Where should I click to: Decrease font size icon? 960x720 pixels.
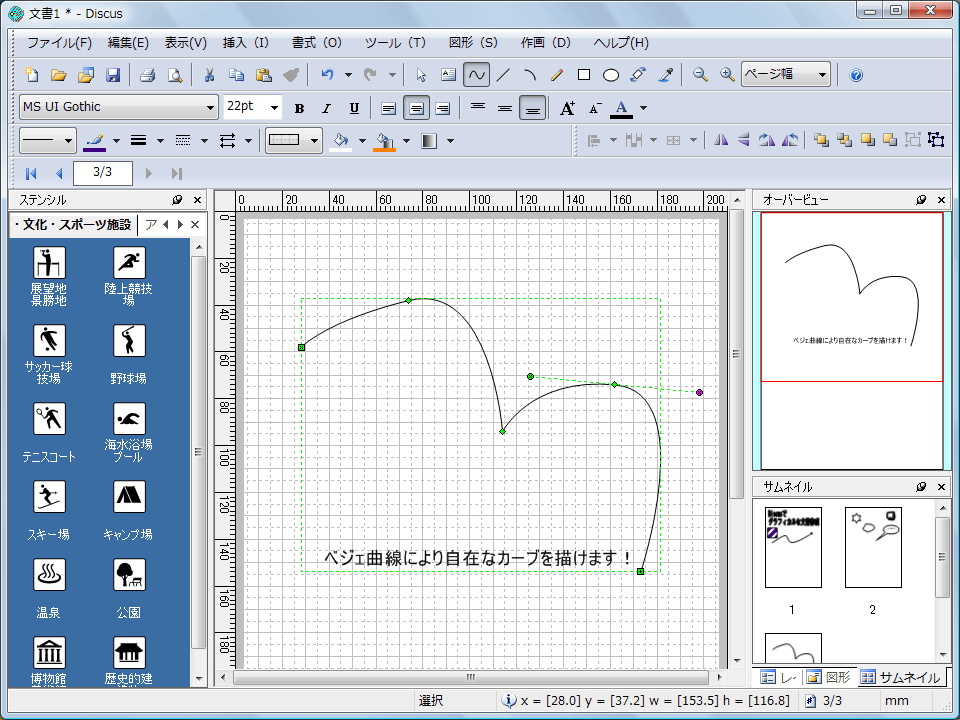click(x=595, y=108)
